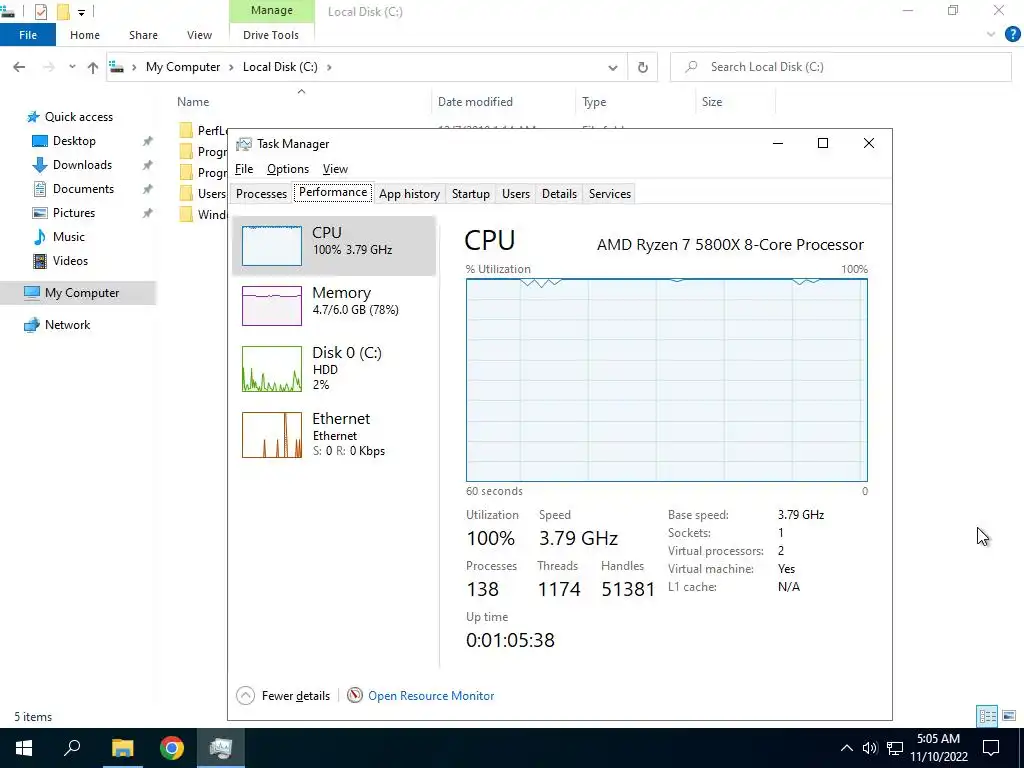Open the recent locations dropdown arrow
This screenshot has width=1024, height=768.
pos(72,67)
